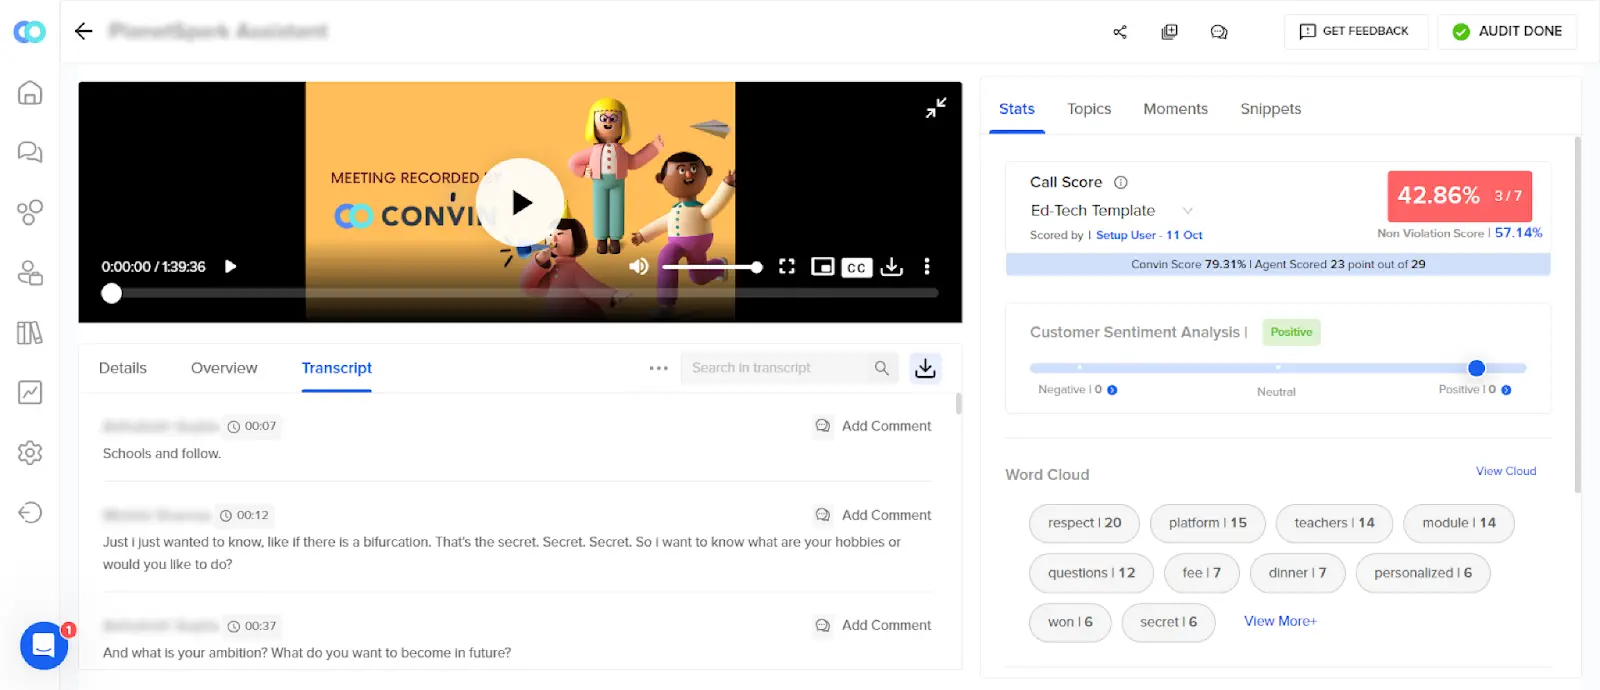1600x690 pixels.
Task: Adjust the video volume slider
Action: (x=712, y=267)
